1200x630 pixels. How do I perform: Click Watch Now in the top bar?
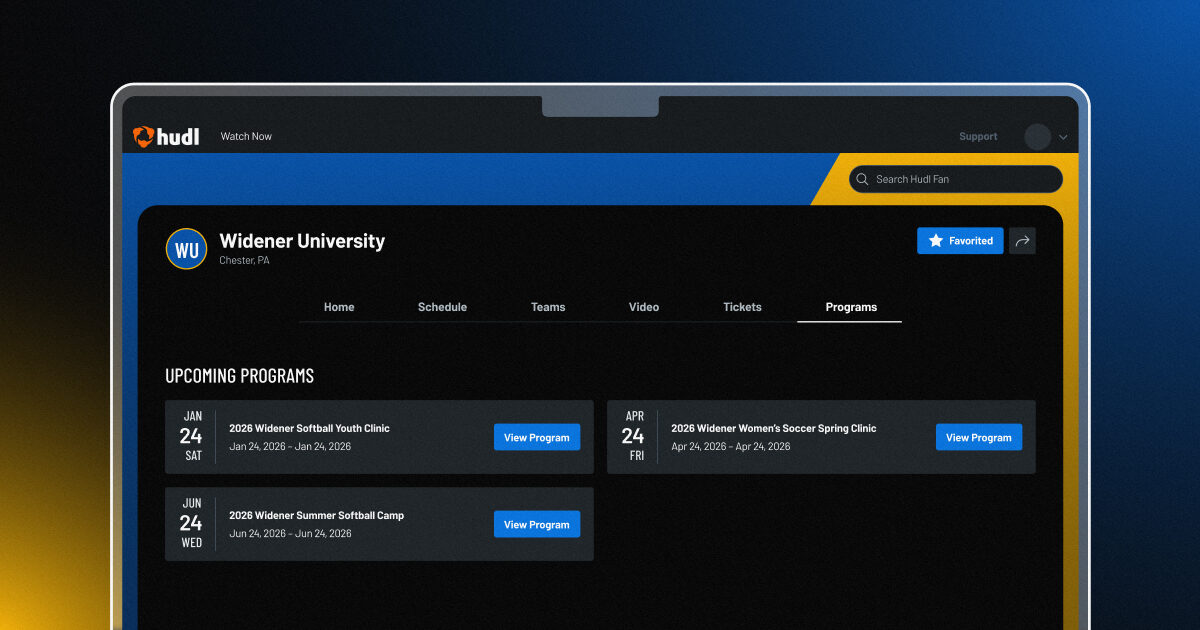coord(246,136)
